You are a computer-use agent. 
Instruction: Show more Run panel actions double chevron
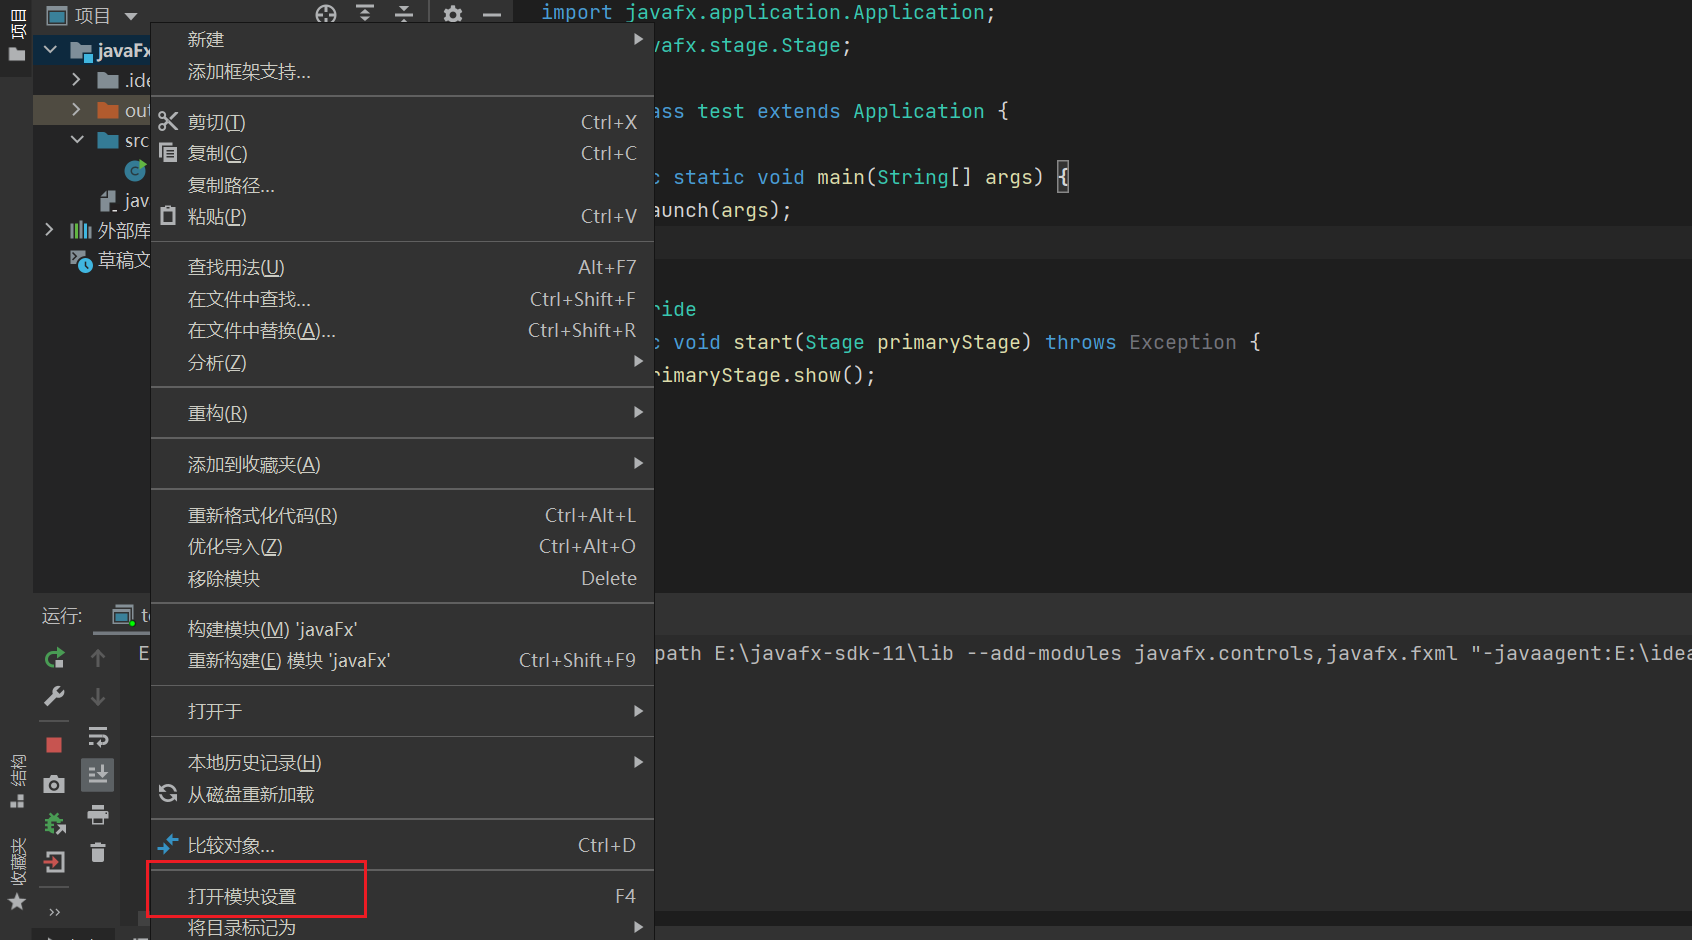(55, 912)
